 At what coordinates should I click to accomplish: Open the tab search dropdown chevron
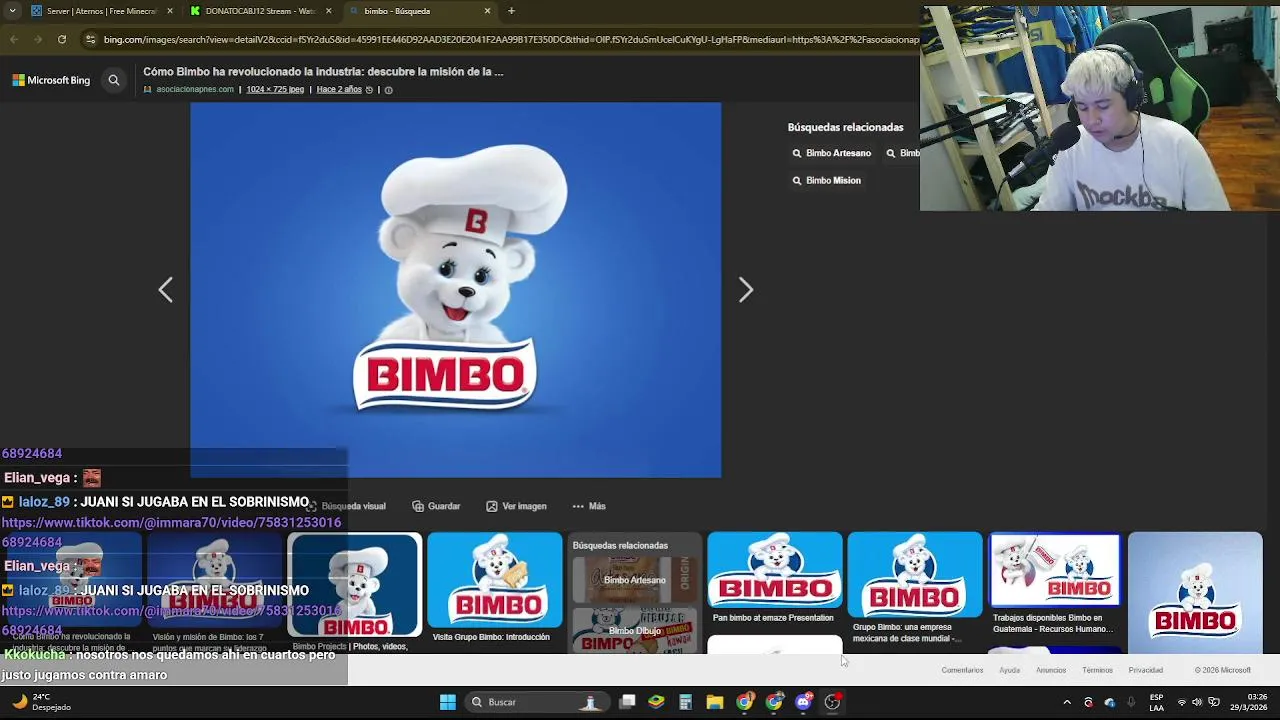[x=11, y=11]
